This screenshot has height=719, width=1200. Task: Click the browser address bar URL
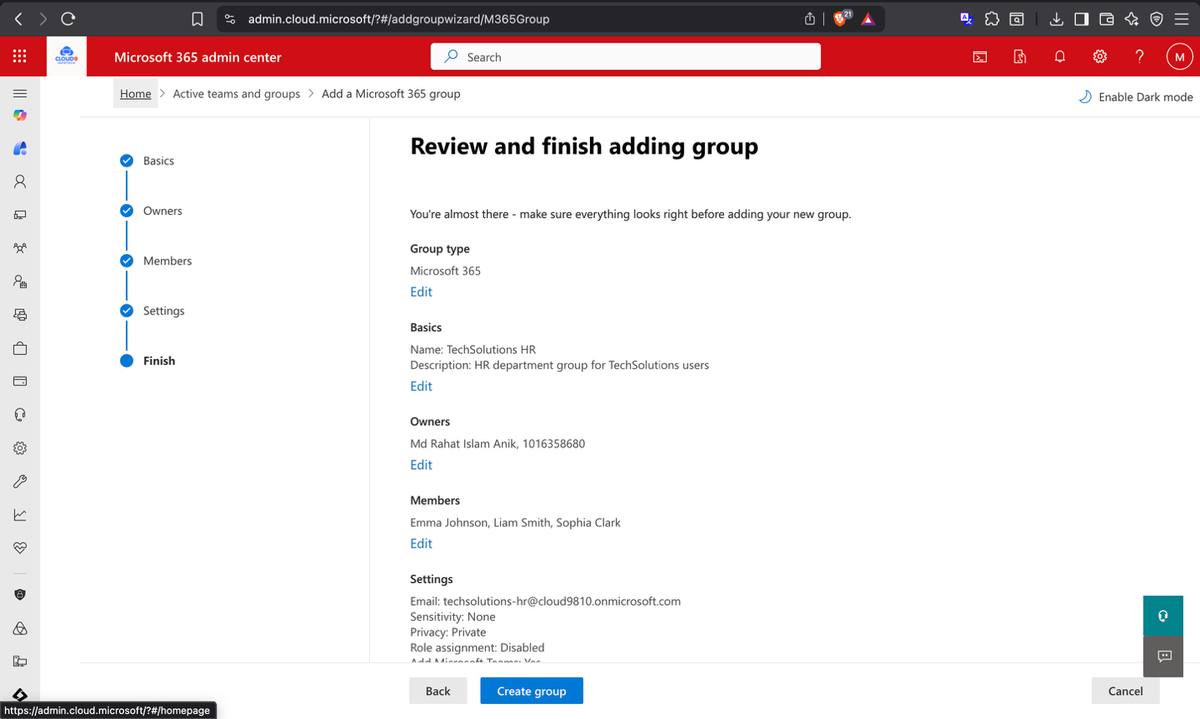tap(398, 18)
